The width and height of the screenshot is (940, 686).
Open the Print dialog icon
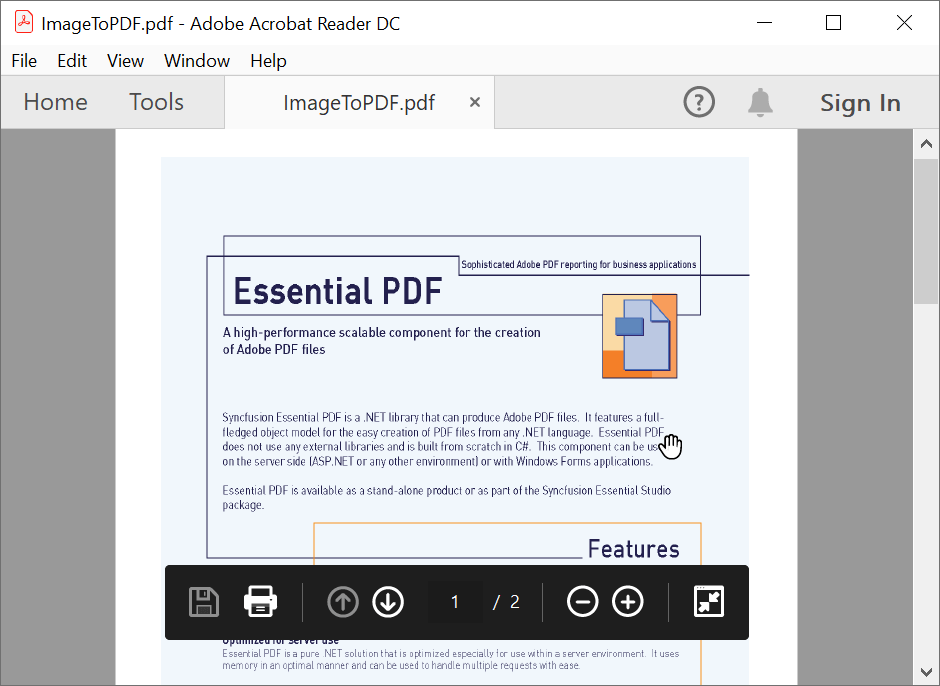(x=260, y=601)
